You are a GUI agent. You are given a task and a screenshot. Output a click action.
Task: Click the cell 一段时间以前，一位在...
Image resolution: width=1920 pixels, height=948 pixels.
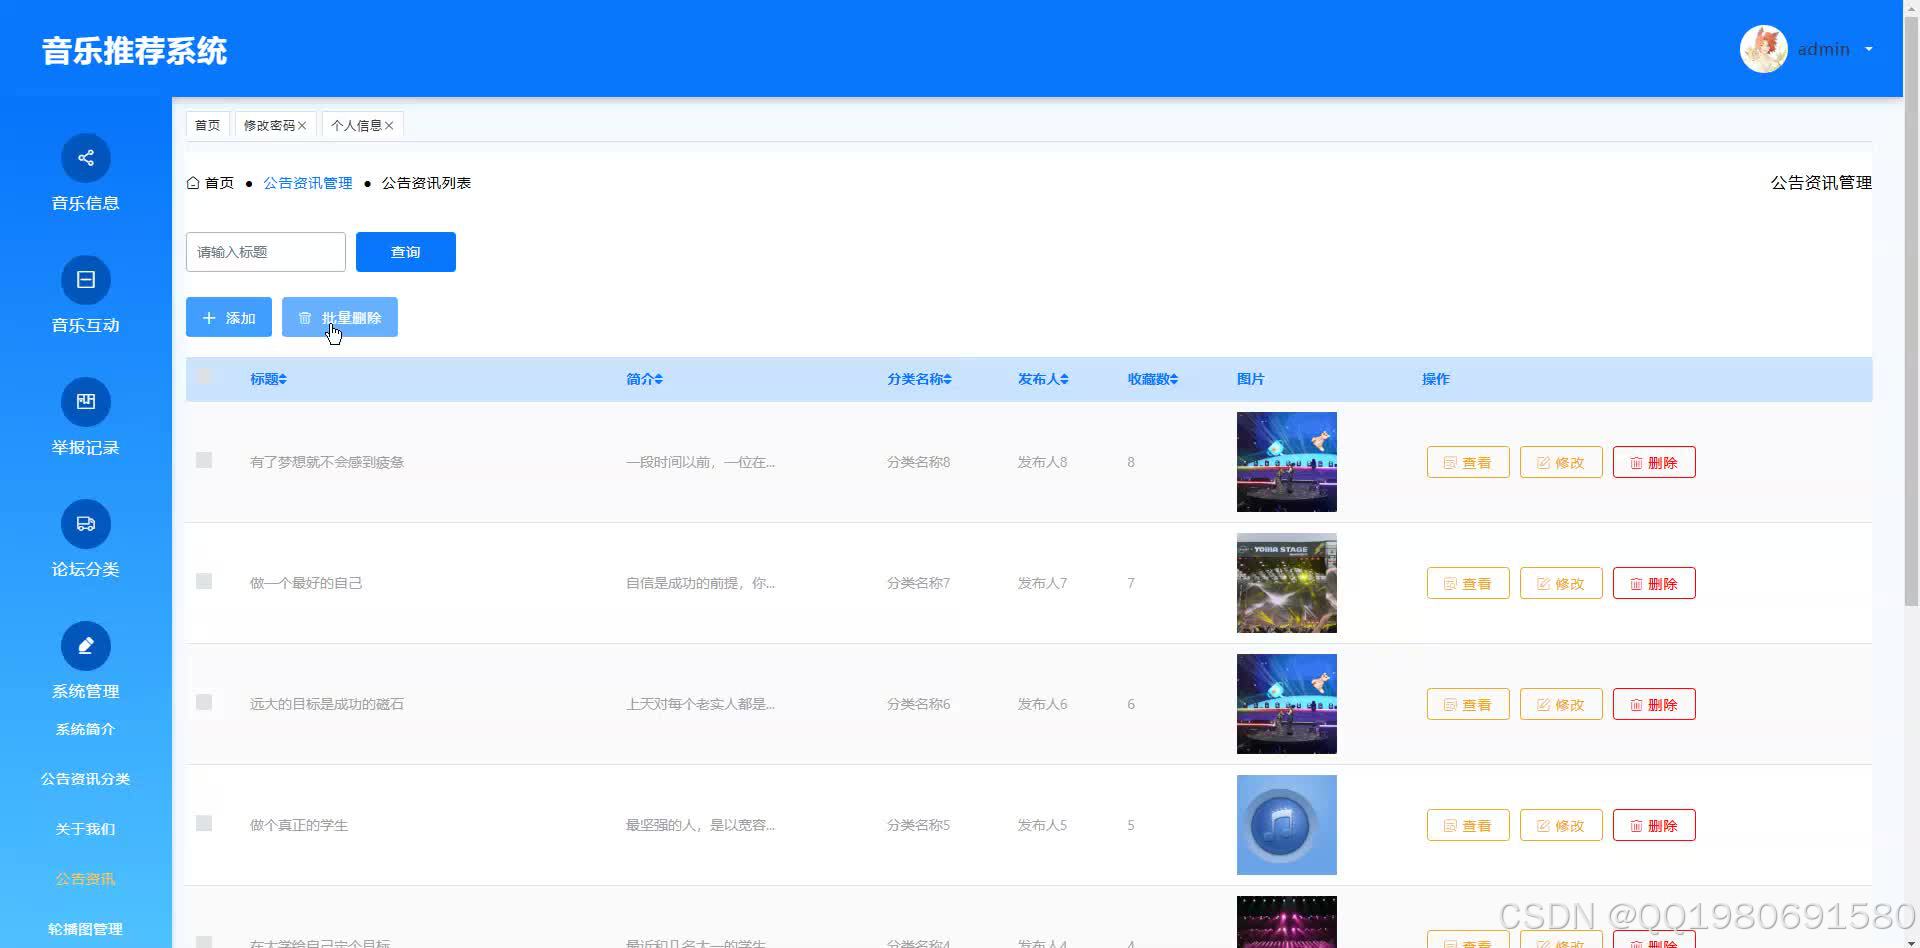point(700,462)
